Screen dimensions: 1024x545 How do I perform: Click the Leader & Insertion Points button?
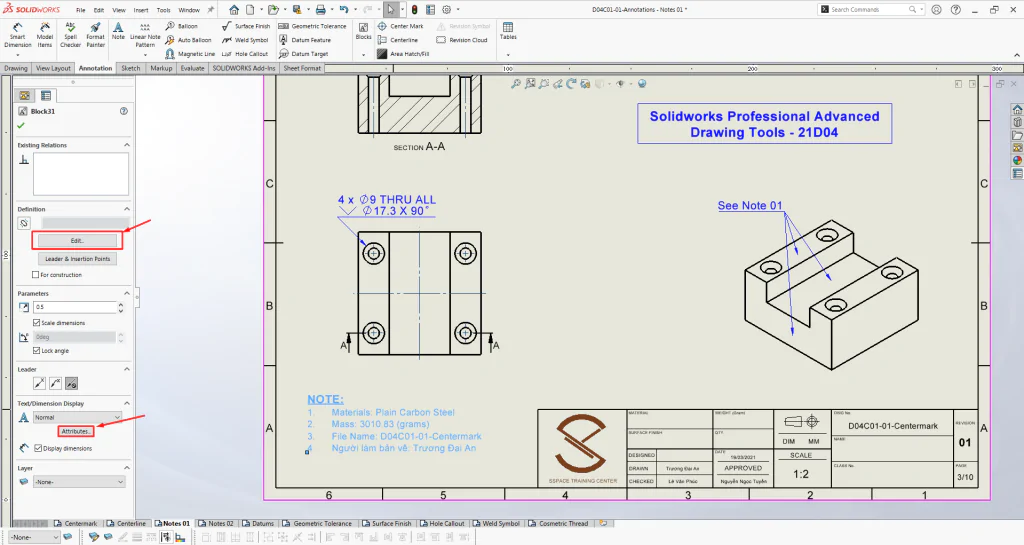77,258
